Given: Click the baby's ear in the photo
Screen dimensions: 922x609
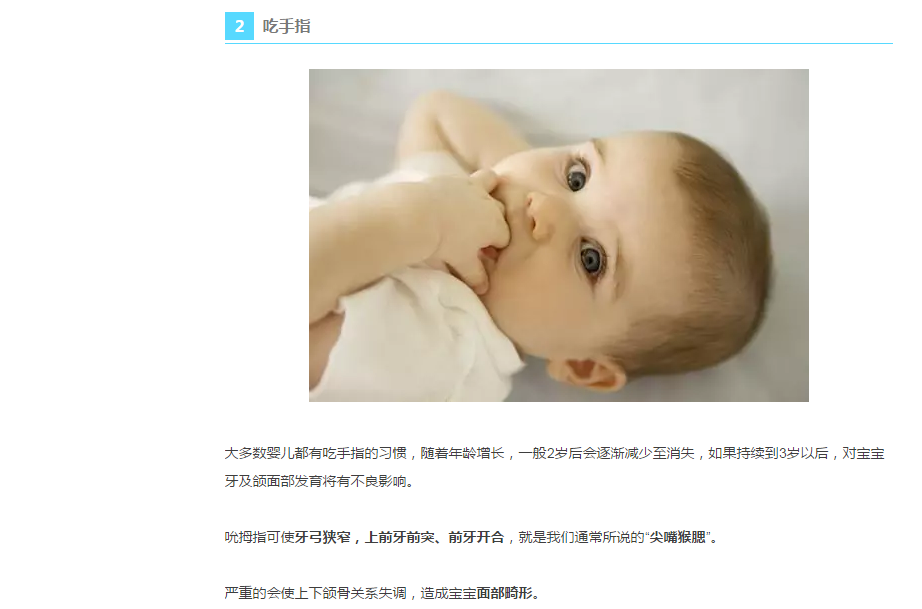Looking at the screenshot, I should click(x=587, y=373).
